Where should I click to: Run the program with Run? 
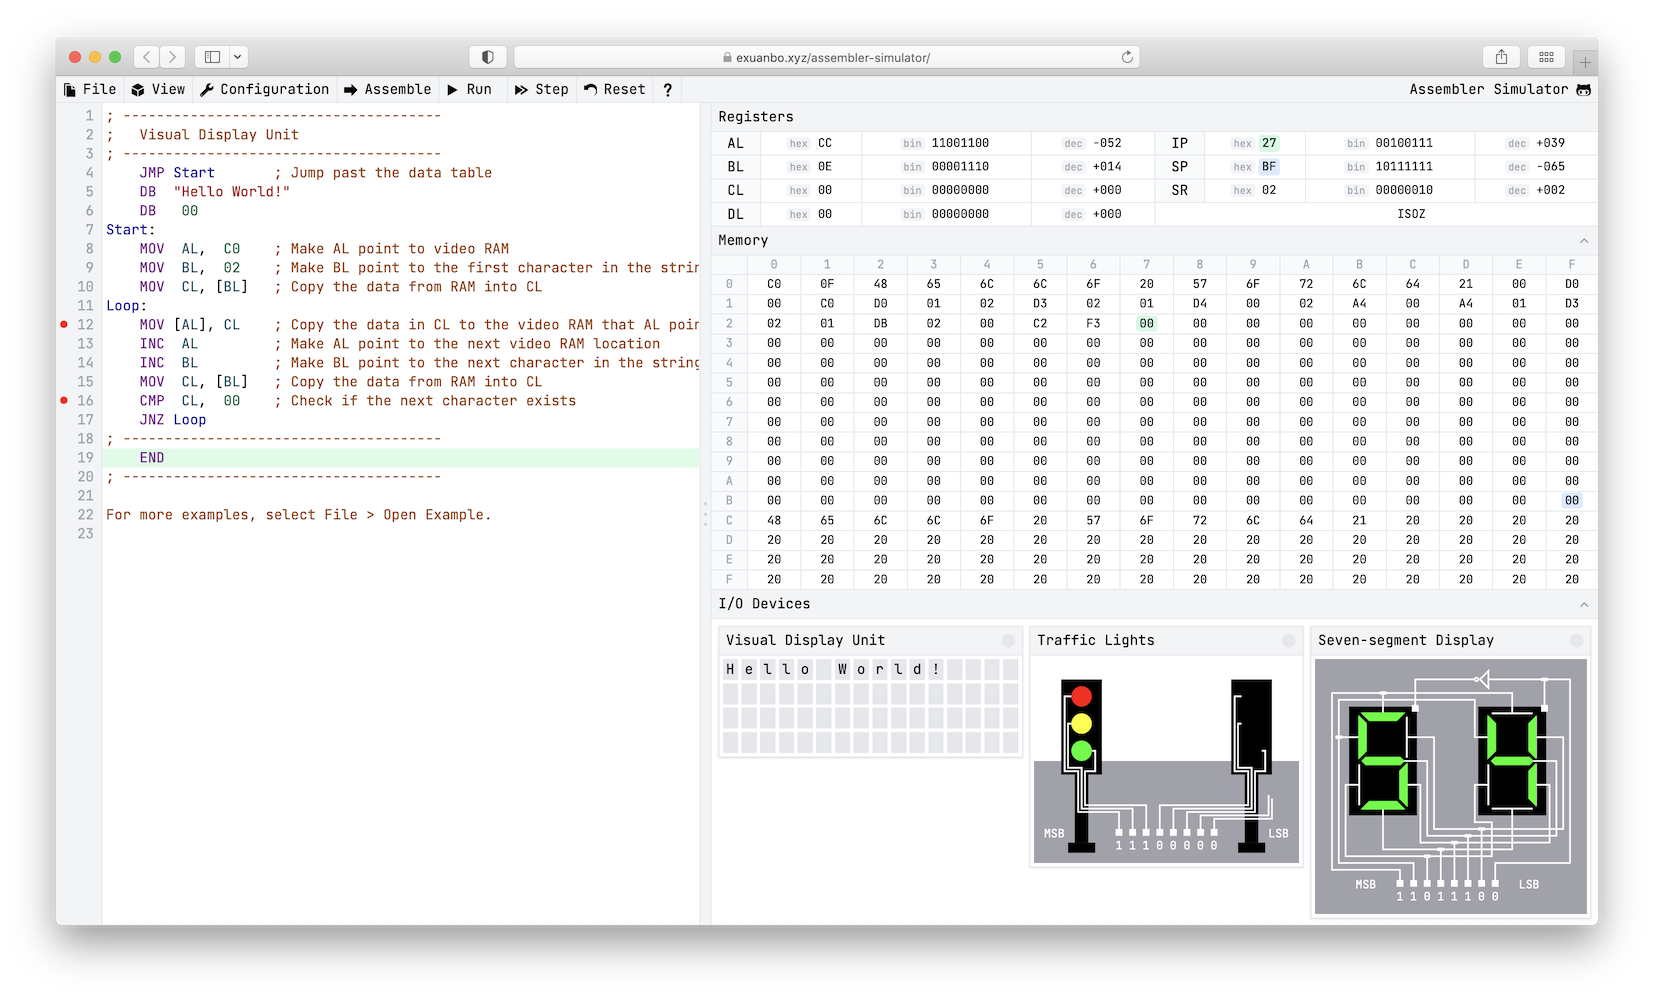click(x=469, y=89)
